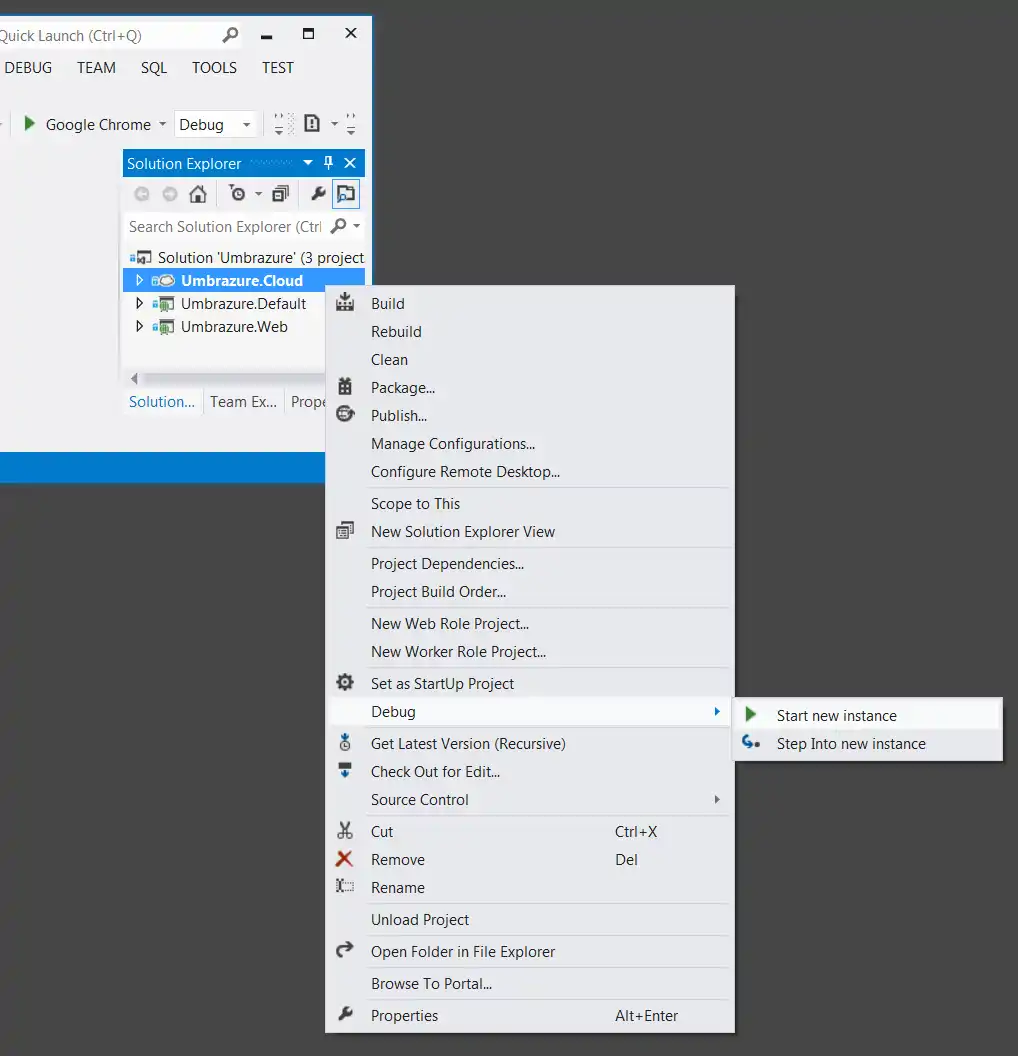Image resolution: width=1018 pixels, height=1056 pixels.
Task: Click Check Out for Edit icon
Action: tap(345, 770)
